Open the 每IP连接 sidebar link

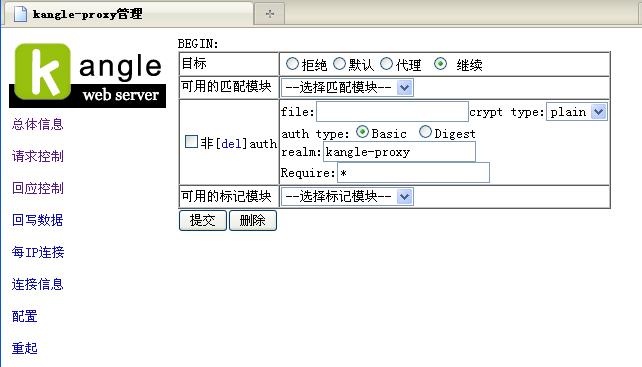(38, 252)
